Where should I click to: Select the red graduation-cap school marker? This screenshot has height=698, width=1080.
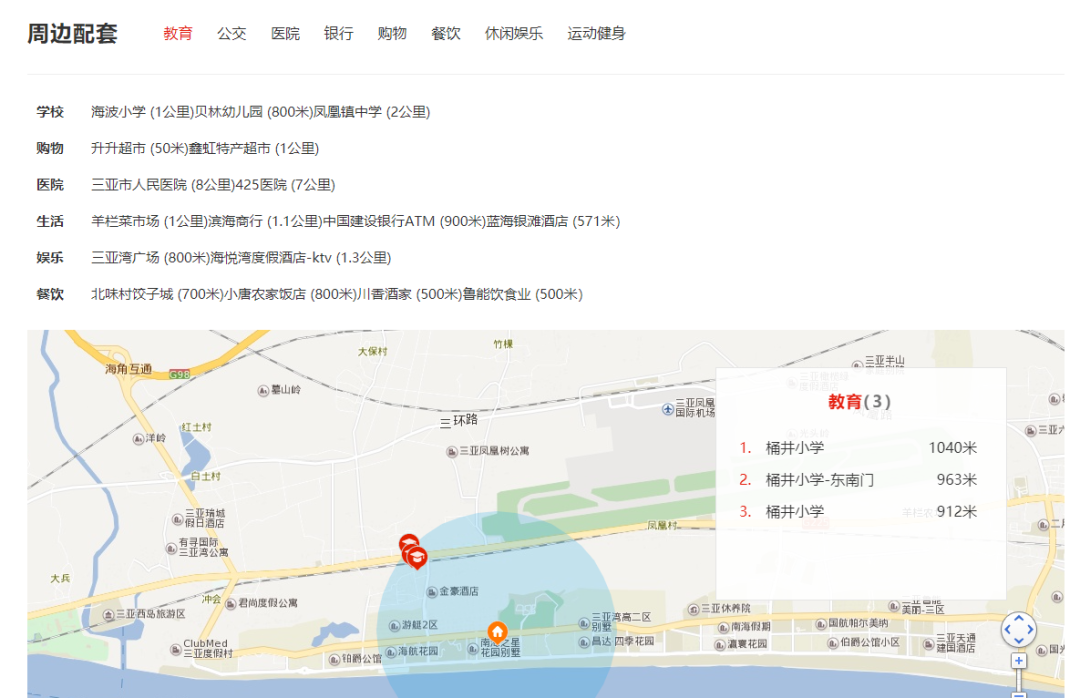416,556
